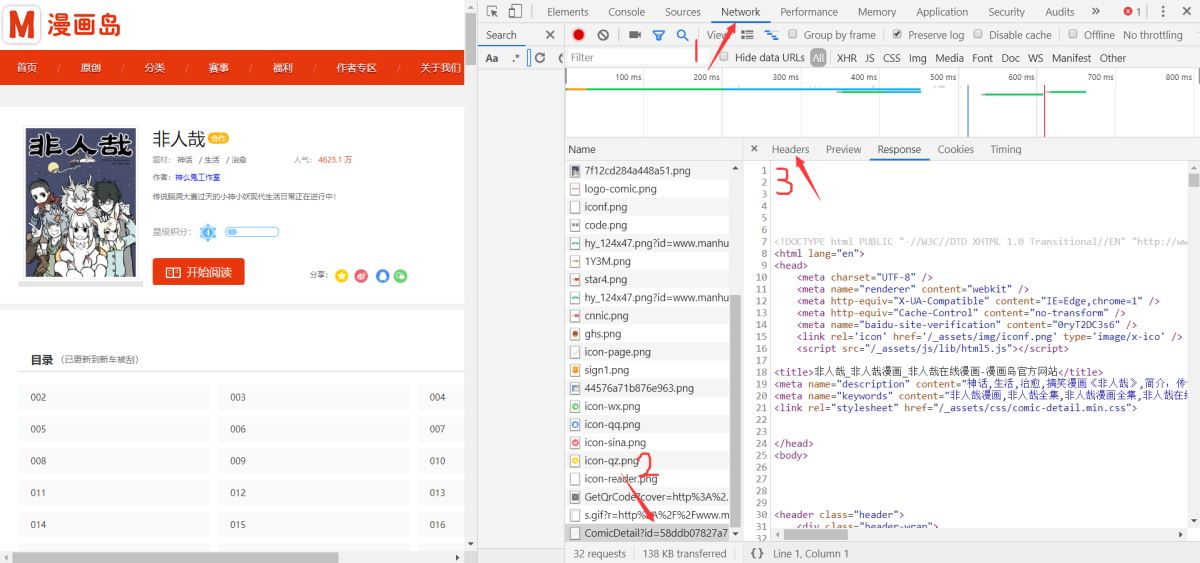The width and height of the screenshot is (1200, 563).
Task: Clear the network log
Action: coord(603,35)
